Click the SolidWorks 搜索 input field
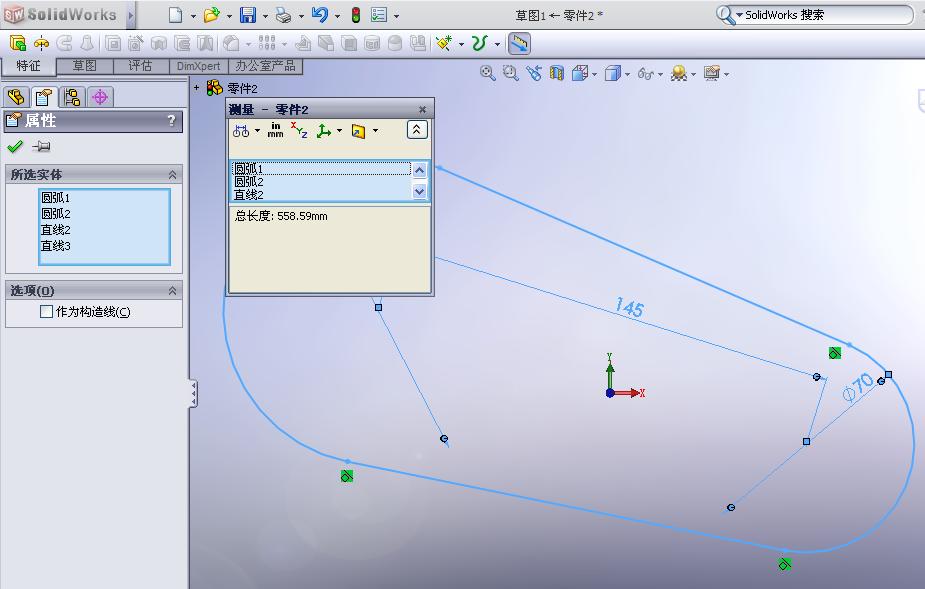Screen dimensions: 925x589 pos(826,15)
